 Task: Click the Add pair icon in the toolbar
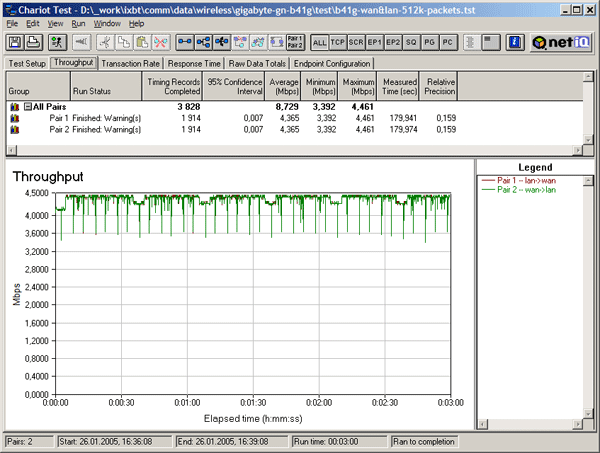pyautogui.click(x=185, y=42)
